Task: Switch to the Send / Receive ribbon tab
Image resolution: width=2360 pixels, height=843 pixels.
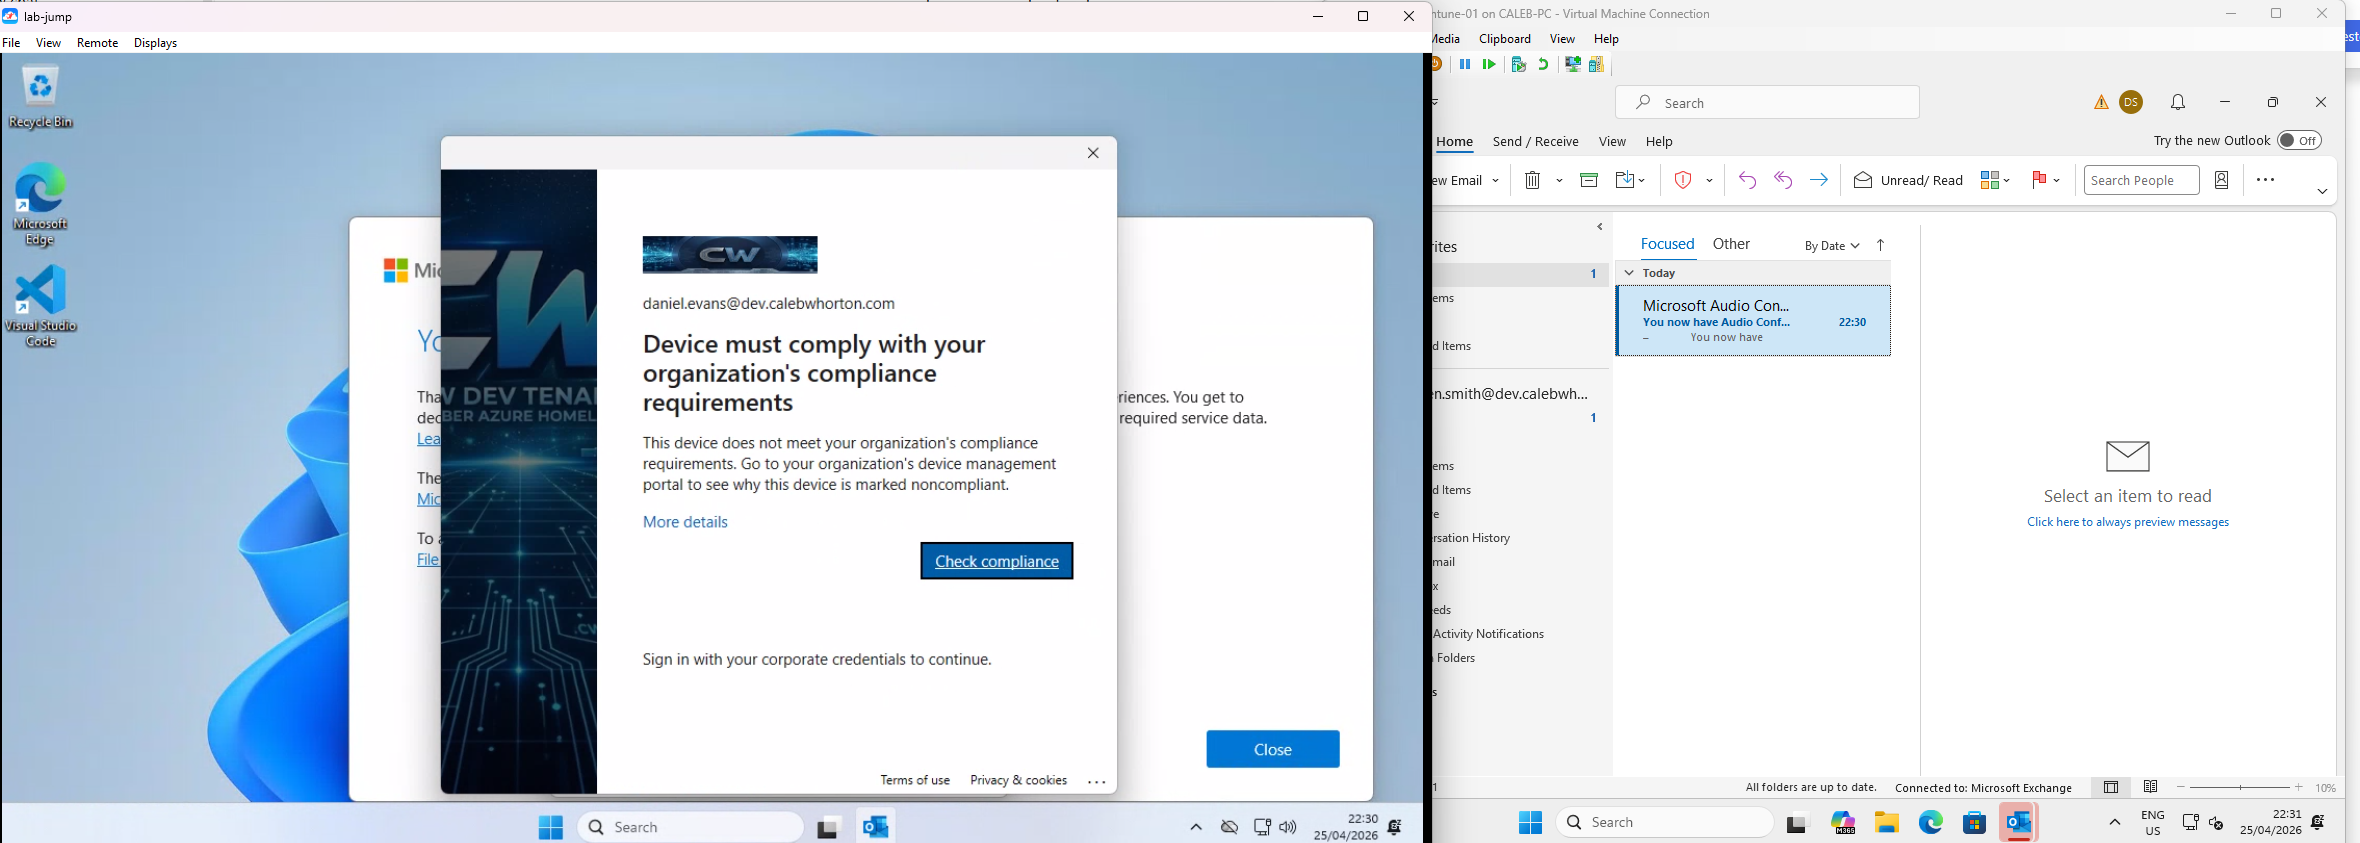Action: [1535, 141]
